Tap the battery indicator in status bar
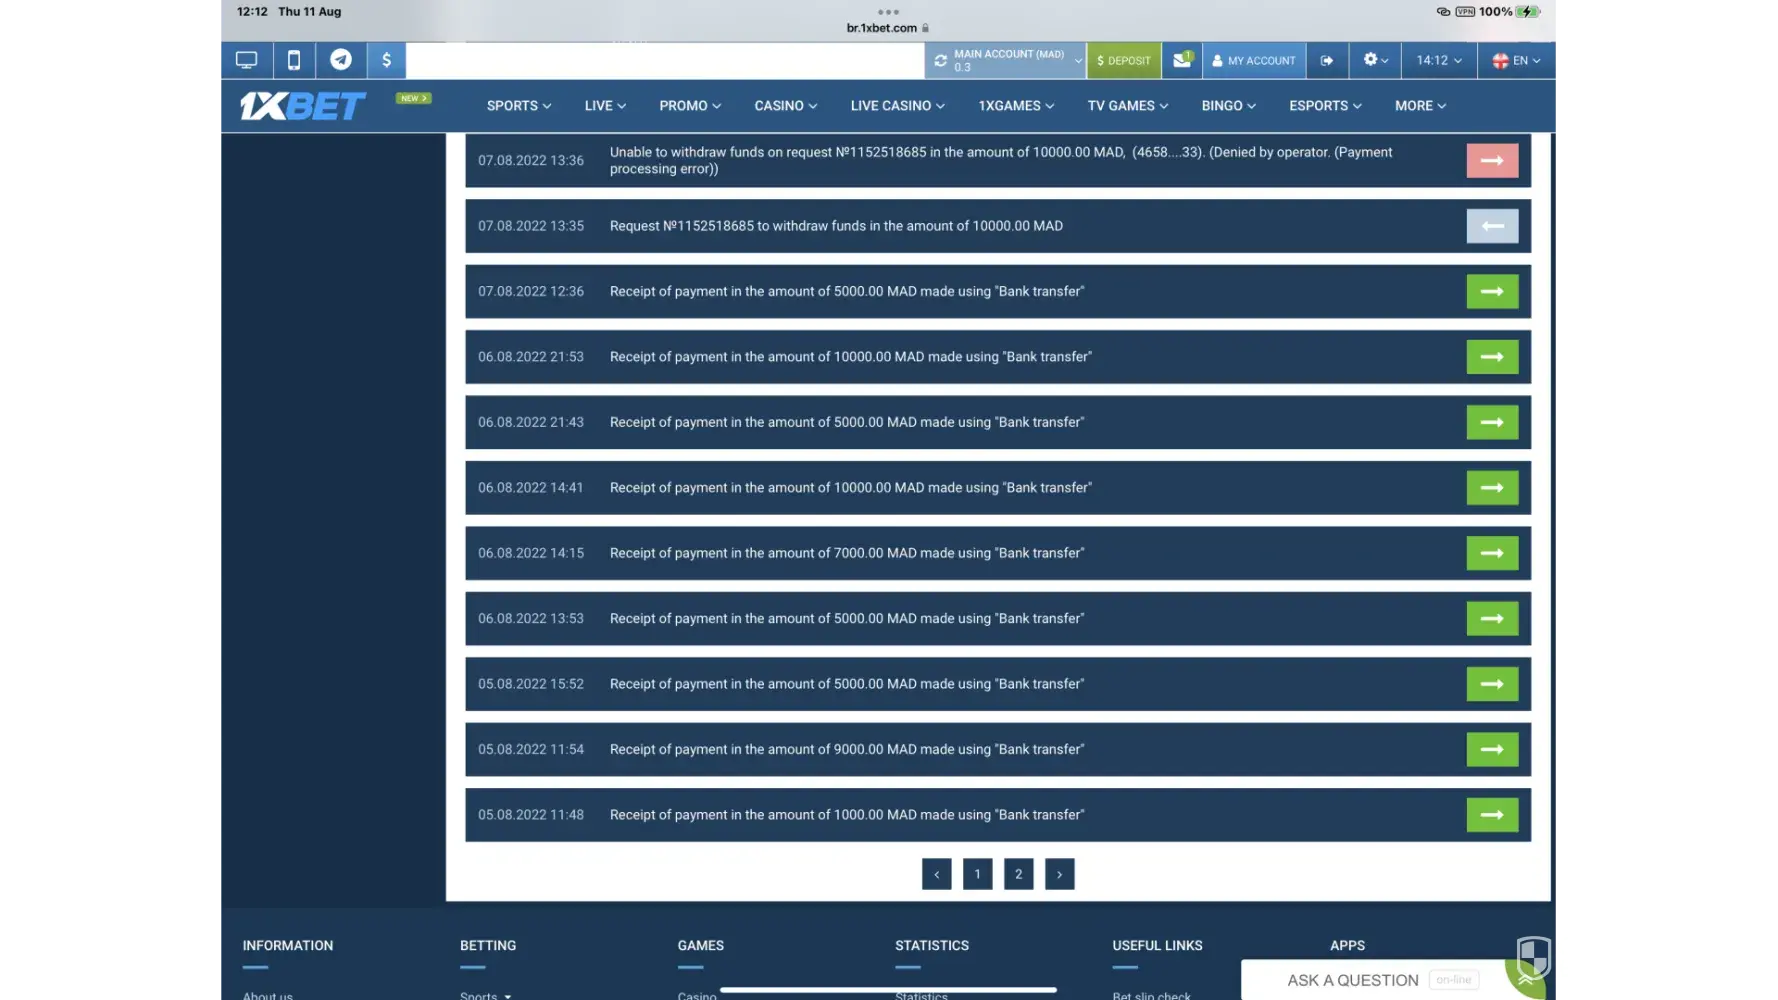This screenshot has height=1000, width=1778. 1528,12
